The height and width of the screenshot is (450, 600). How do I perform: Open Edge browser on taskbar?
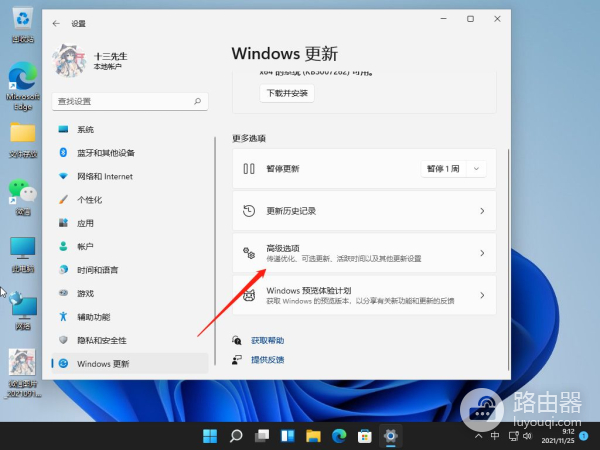(339, 436)
